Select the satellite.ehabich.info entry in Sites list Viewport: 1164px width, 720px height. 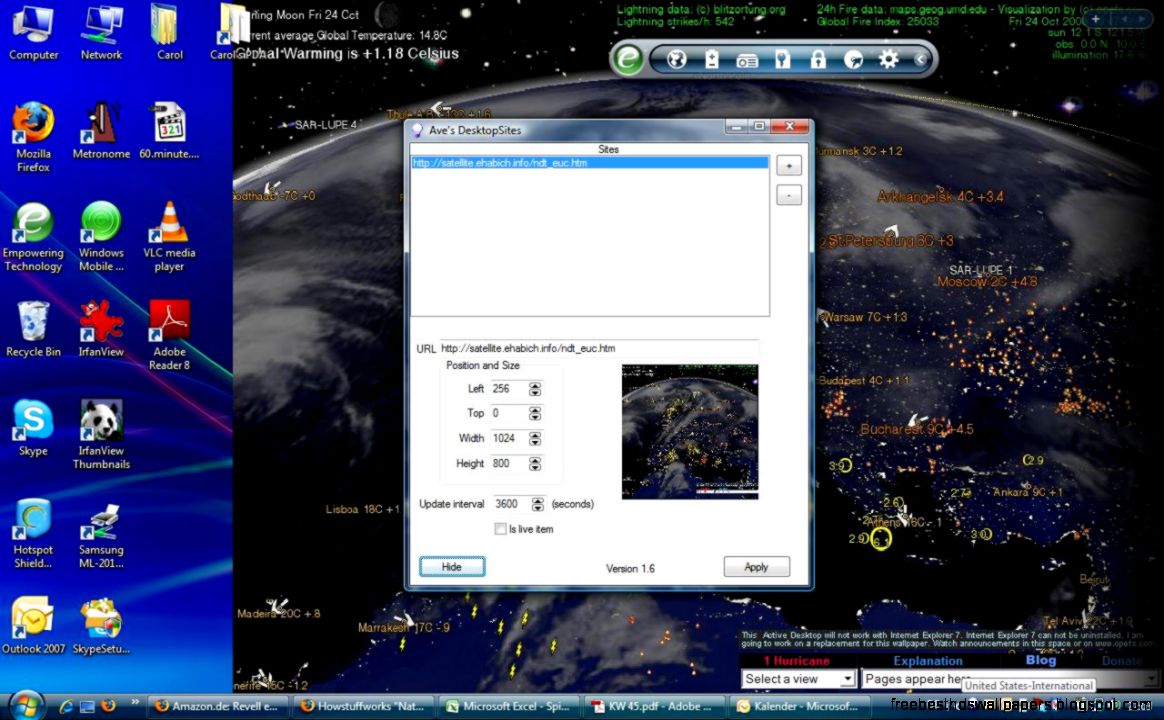588,162
